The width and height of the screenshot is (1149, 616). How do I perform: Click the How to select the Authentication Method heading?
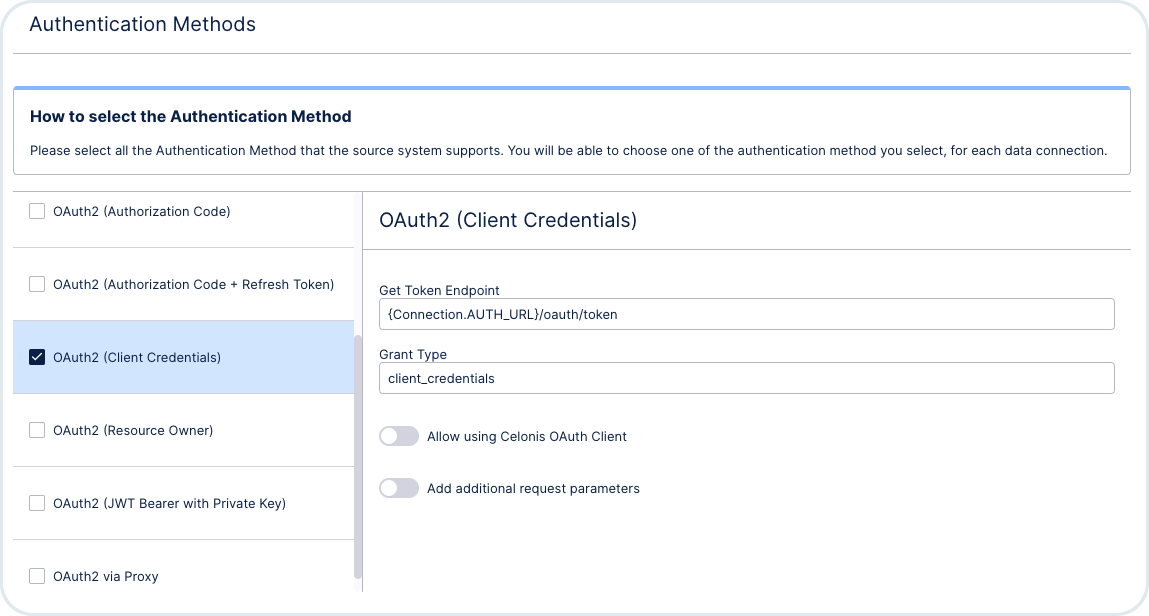pyautogui.click(x=191, y=116)
